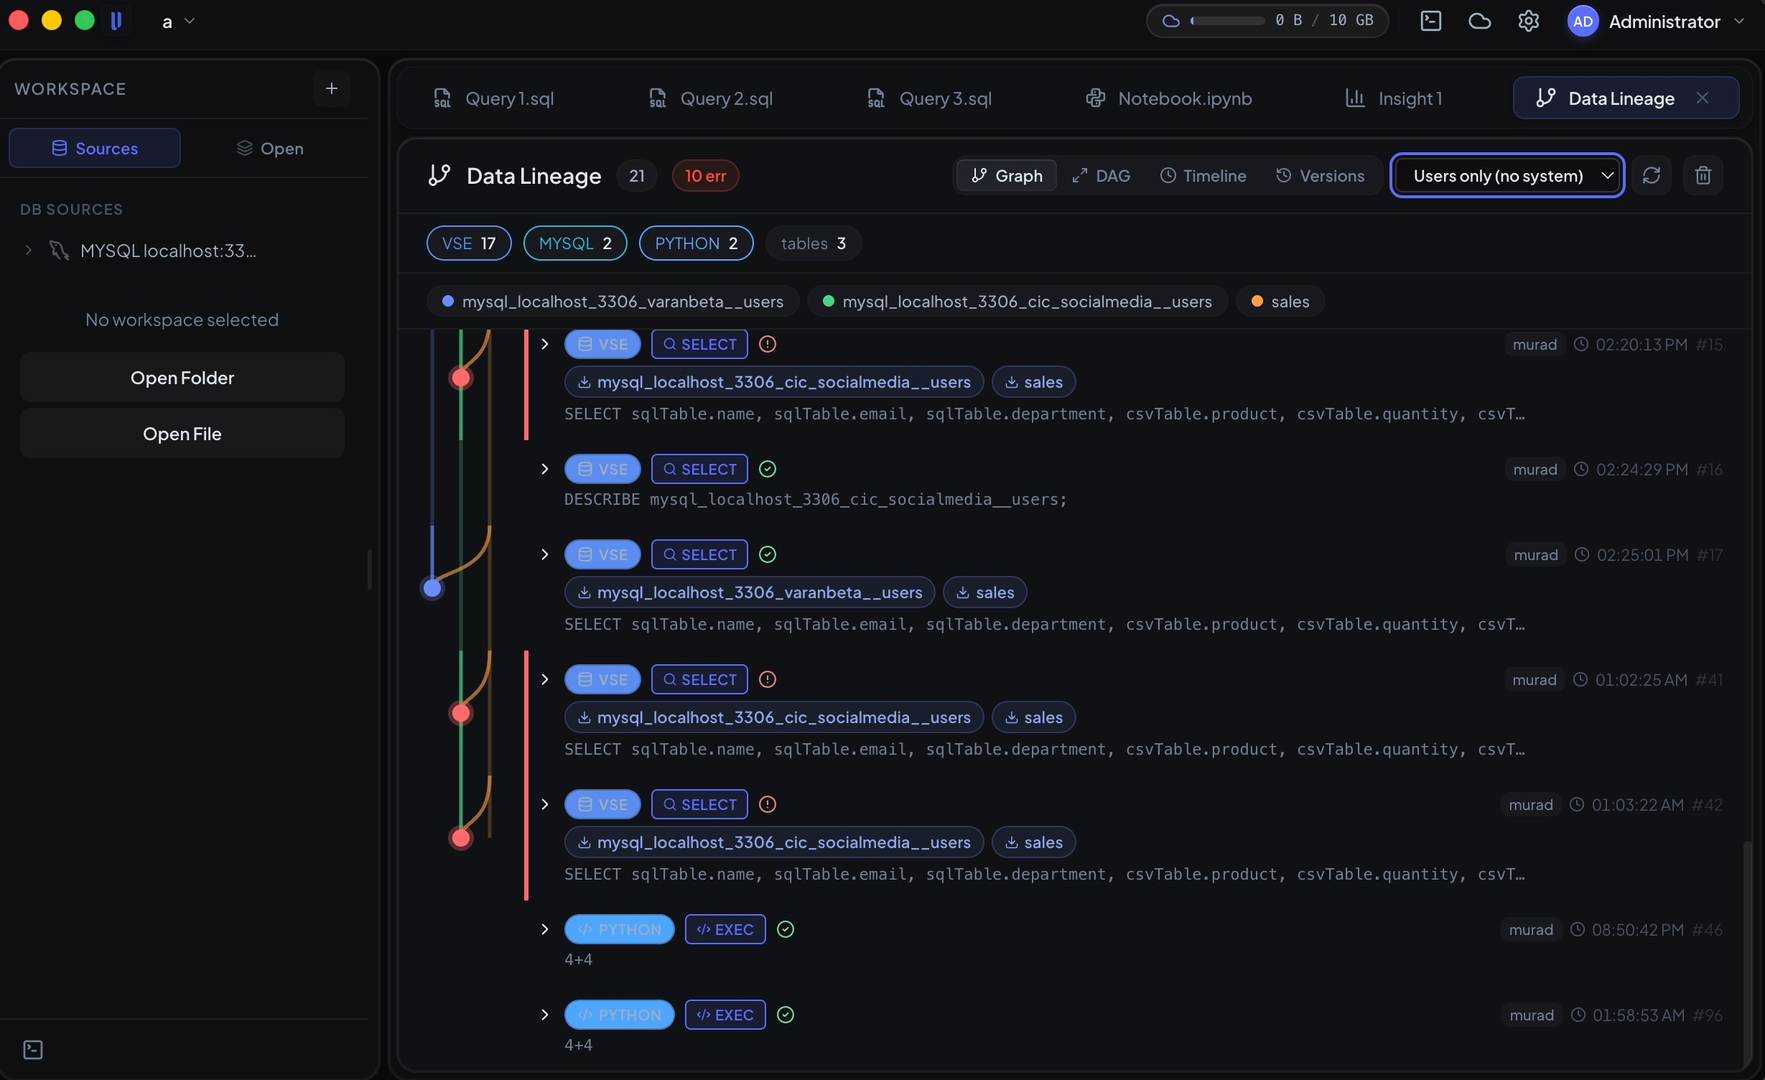
Task: Click the success check icon on entry #46
Action: [786, 929]
